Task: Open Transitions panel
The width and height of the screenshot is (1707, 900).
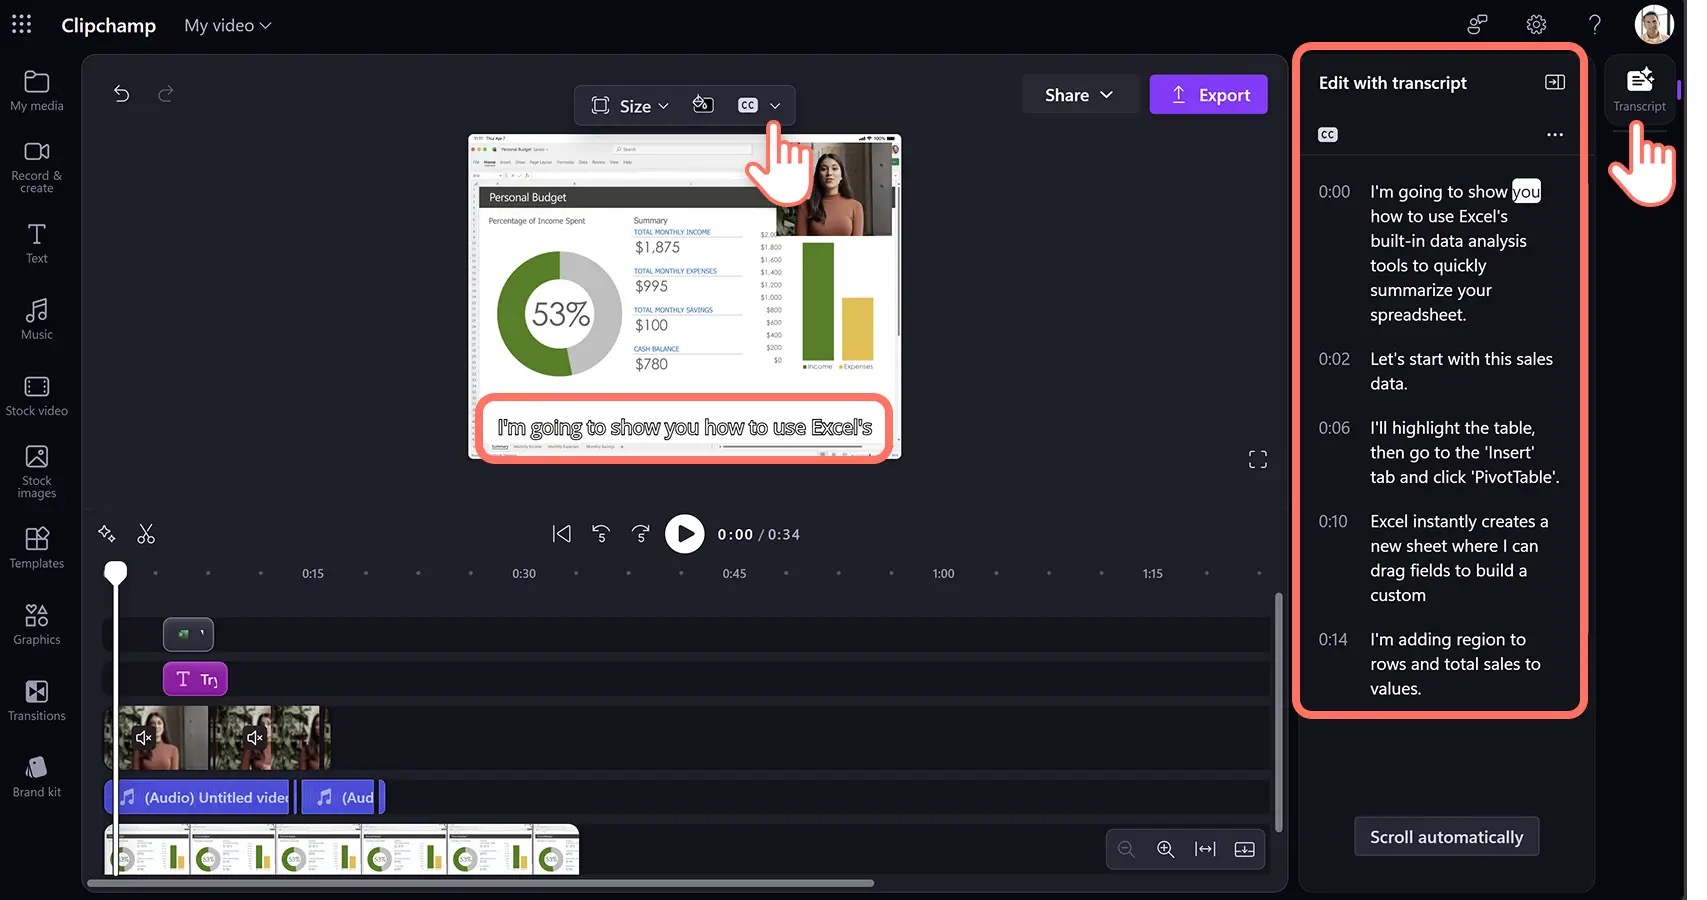Action: click(x=37, y=700)
